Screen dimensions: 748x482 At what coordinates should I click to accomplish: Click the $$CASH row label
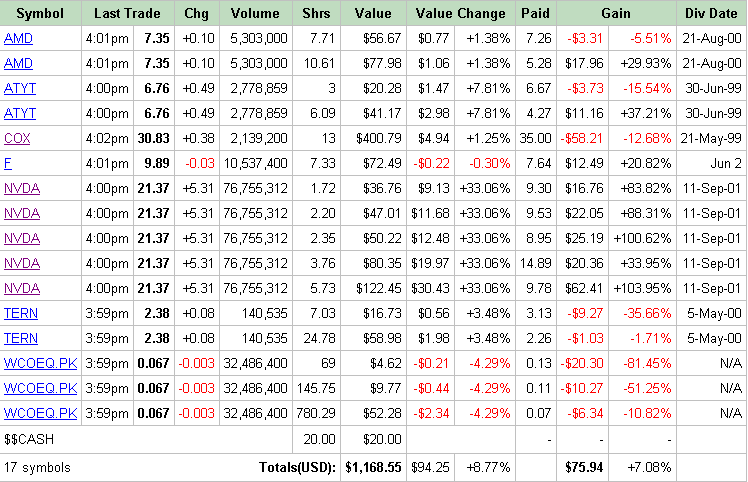click(29, 439)
